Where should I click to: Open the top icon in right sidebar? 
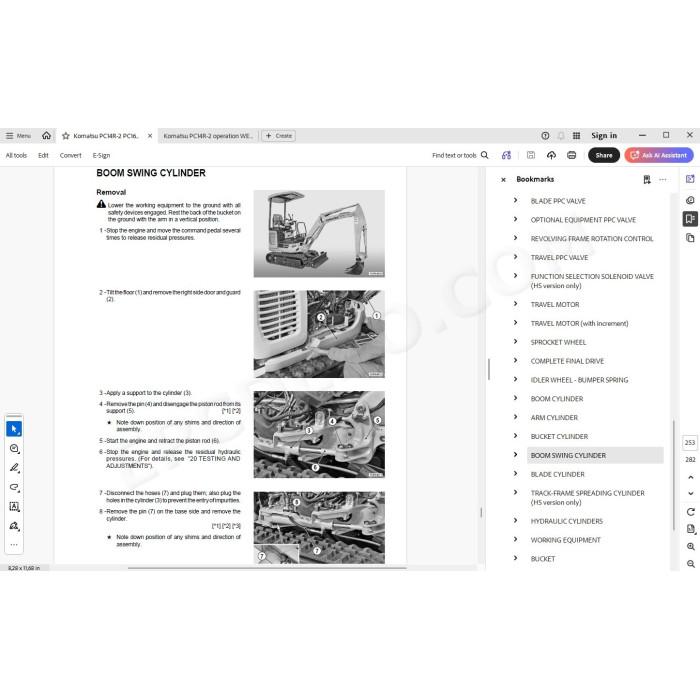coord(690,179)
